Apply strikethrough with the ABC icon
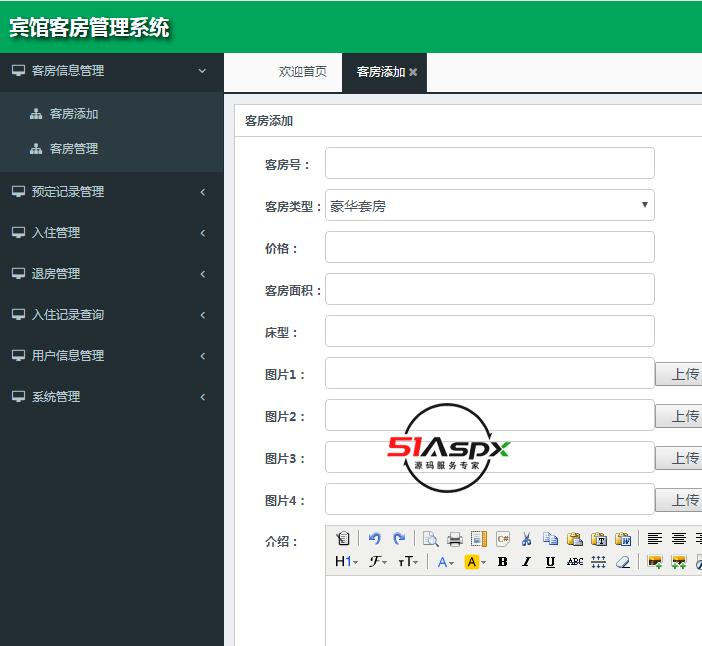The image size is (702, 646). (x=575, y=562)
